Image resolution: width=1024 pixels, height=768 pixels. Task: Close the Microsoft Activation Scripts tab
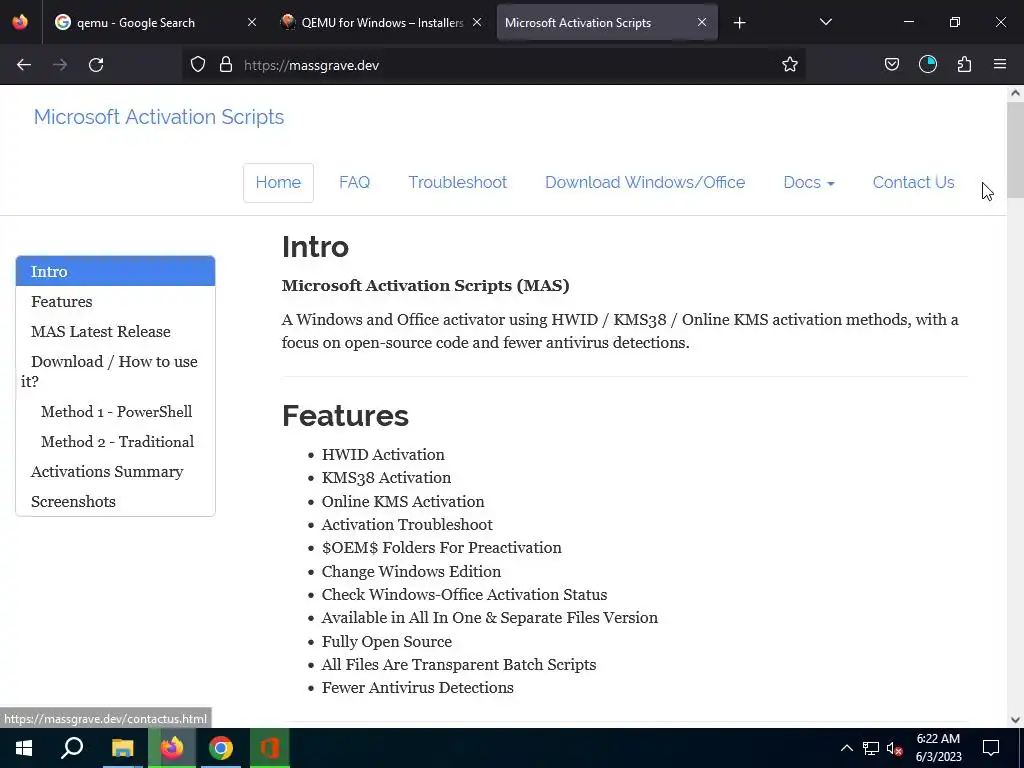(701, 23)
